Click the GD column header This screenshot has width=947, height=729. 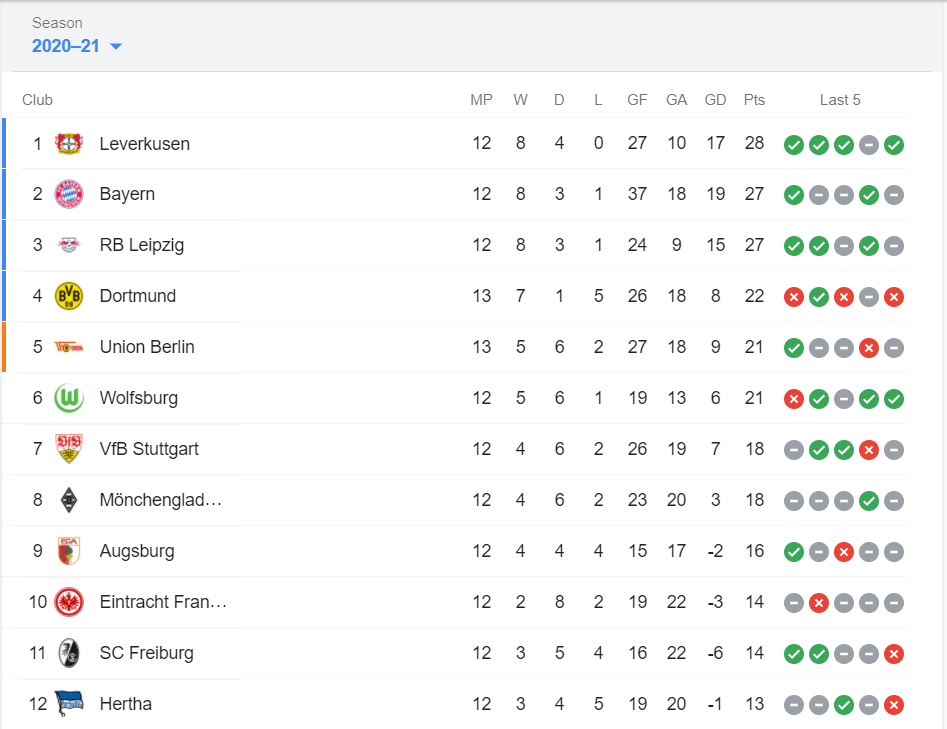[x=715, y=100]
